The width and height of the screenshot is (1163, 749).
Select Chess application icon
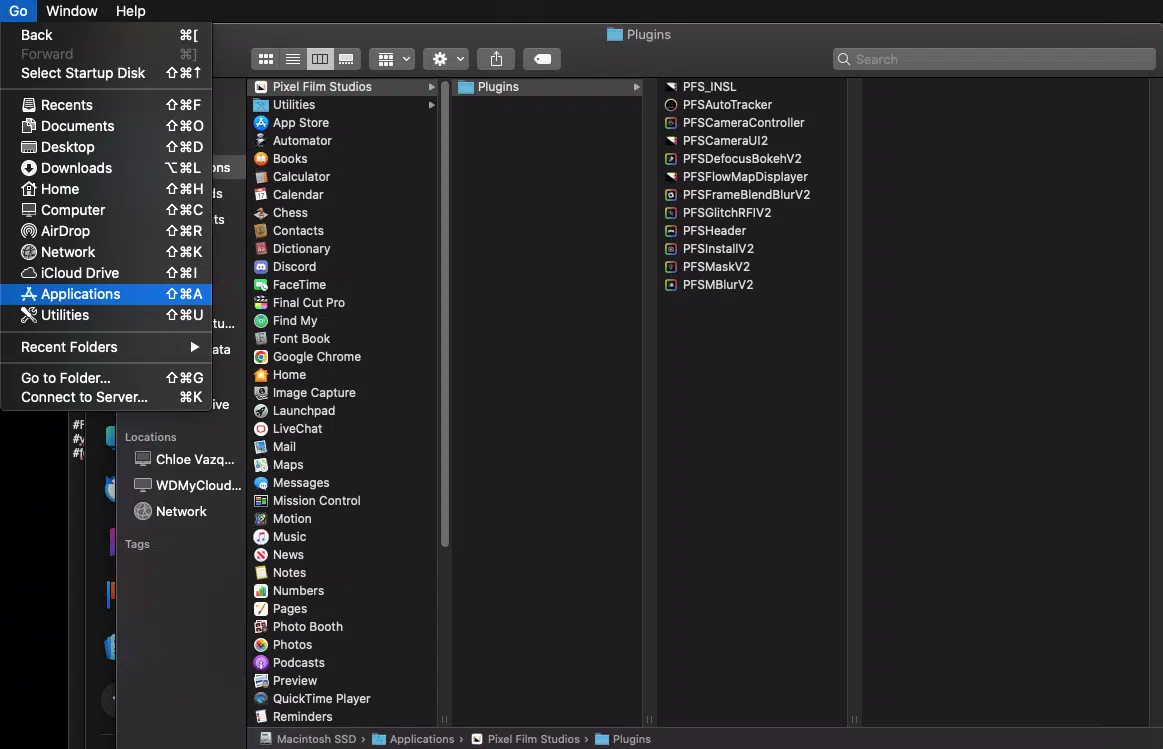point(261,213)
